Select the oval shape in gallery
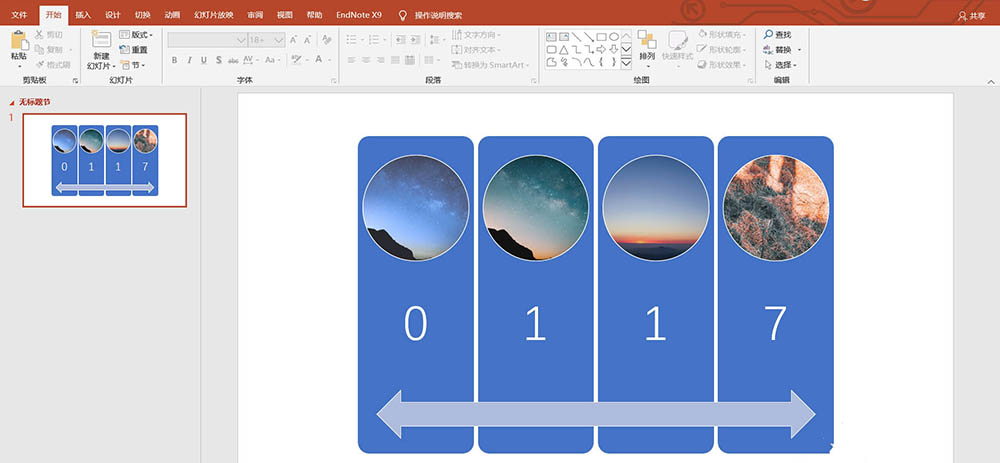The image size is (1000, 463). point(614,37)
